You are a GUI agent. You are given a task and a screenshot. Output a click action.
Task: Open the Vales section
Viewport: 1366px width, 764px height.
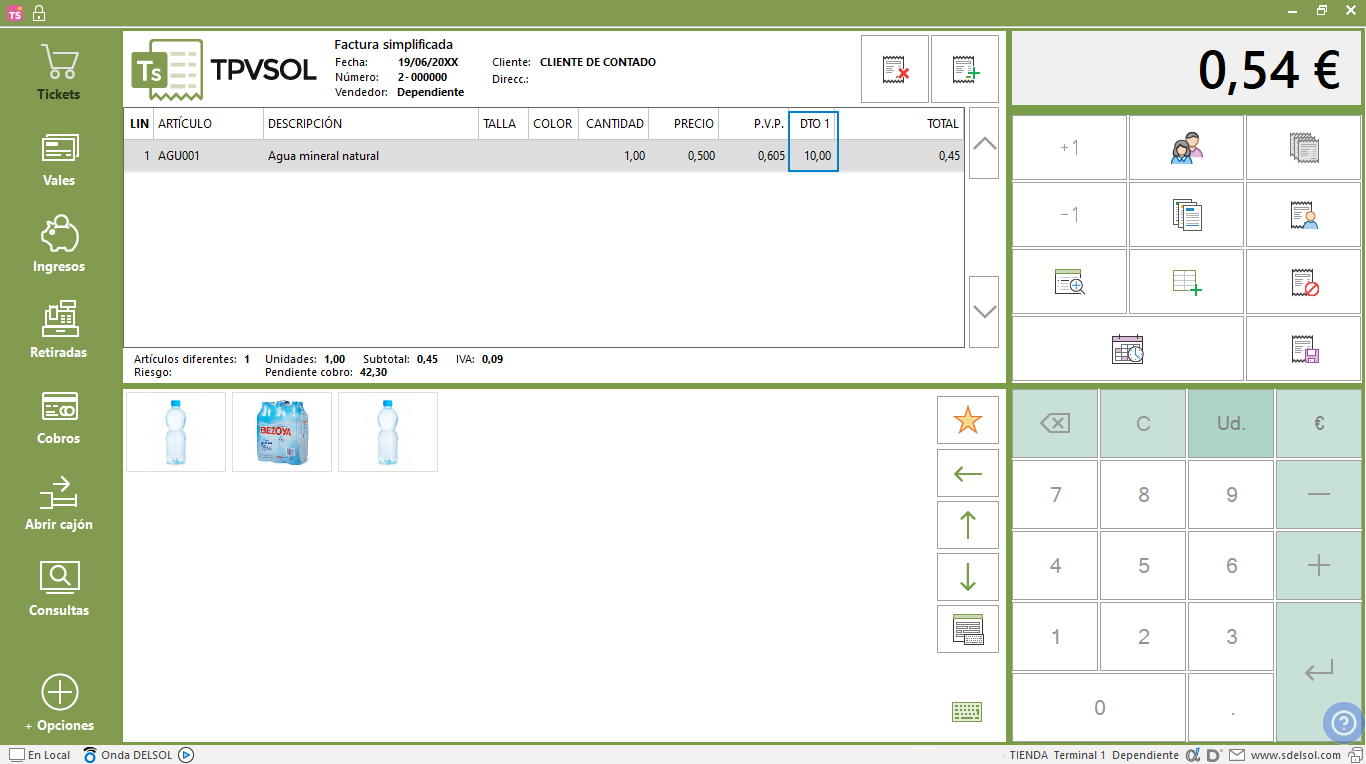coord(59,159)
